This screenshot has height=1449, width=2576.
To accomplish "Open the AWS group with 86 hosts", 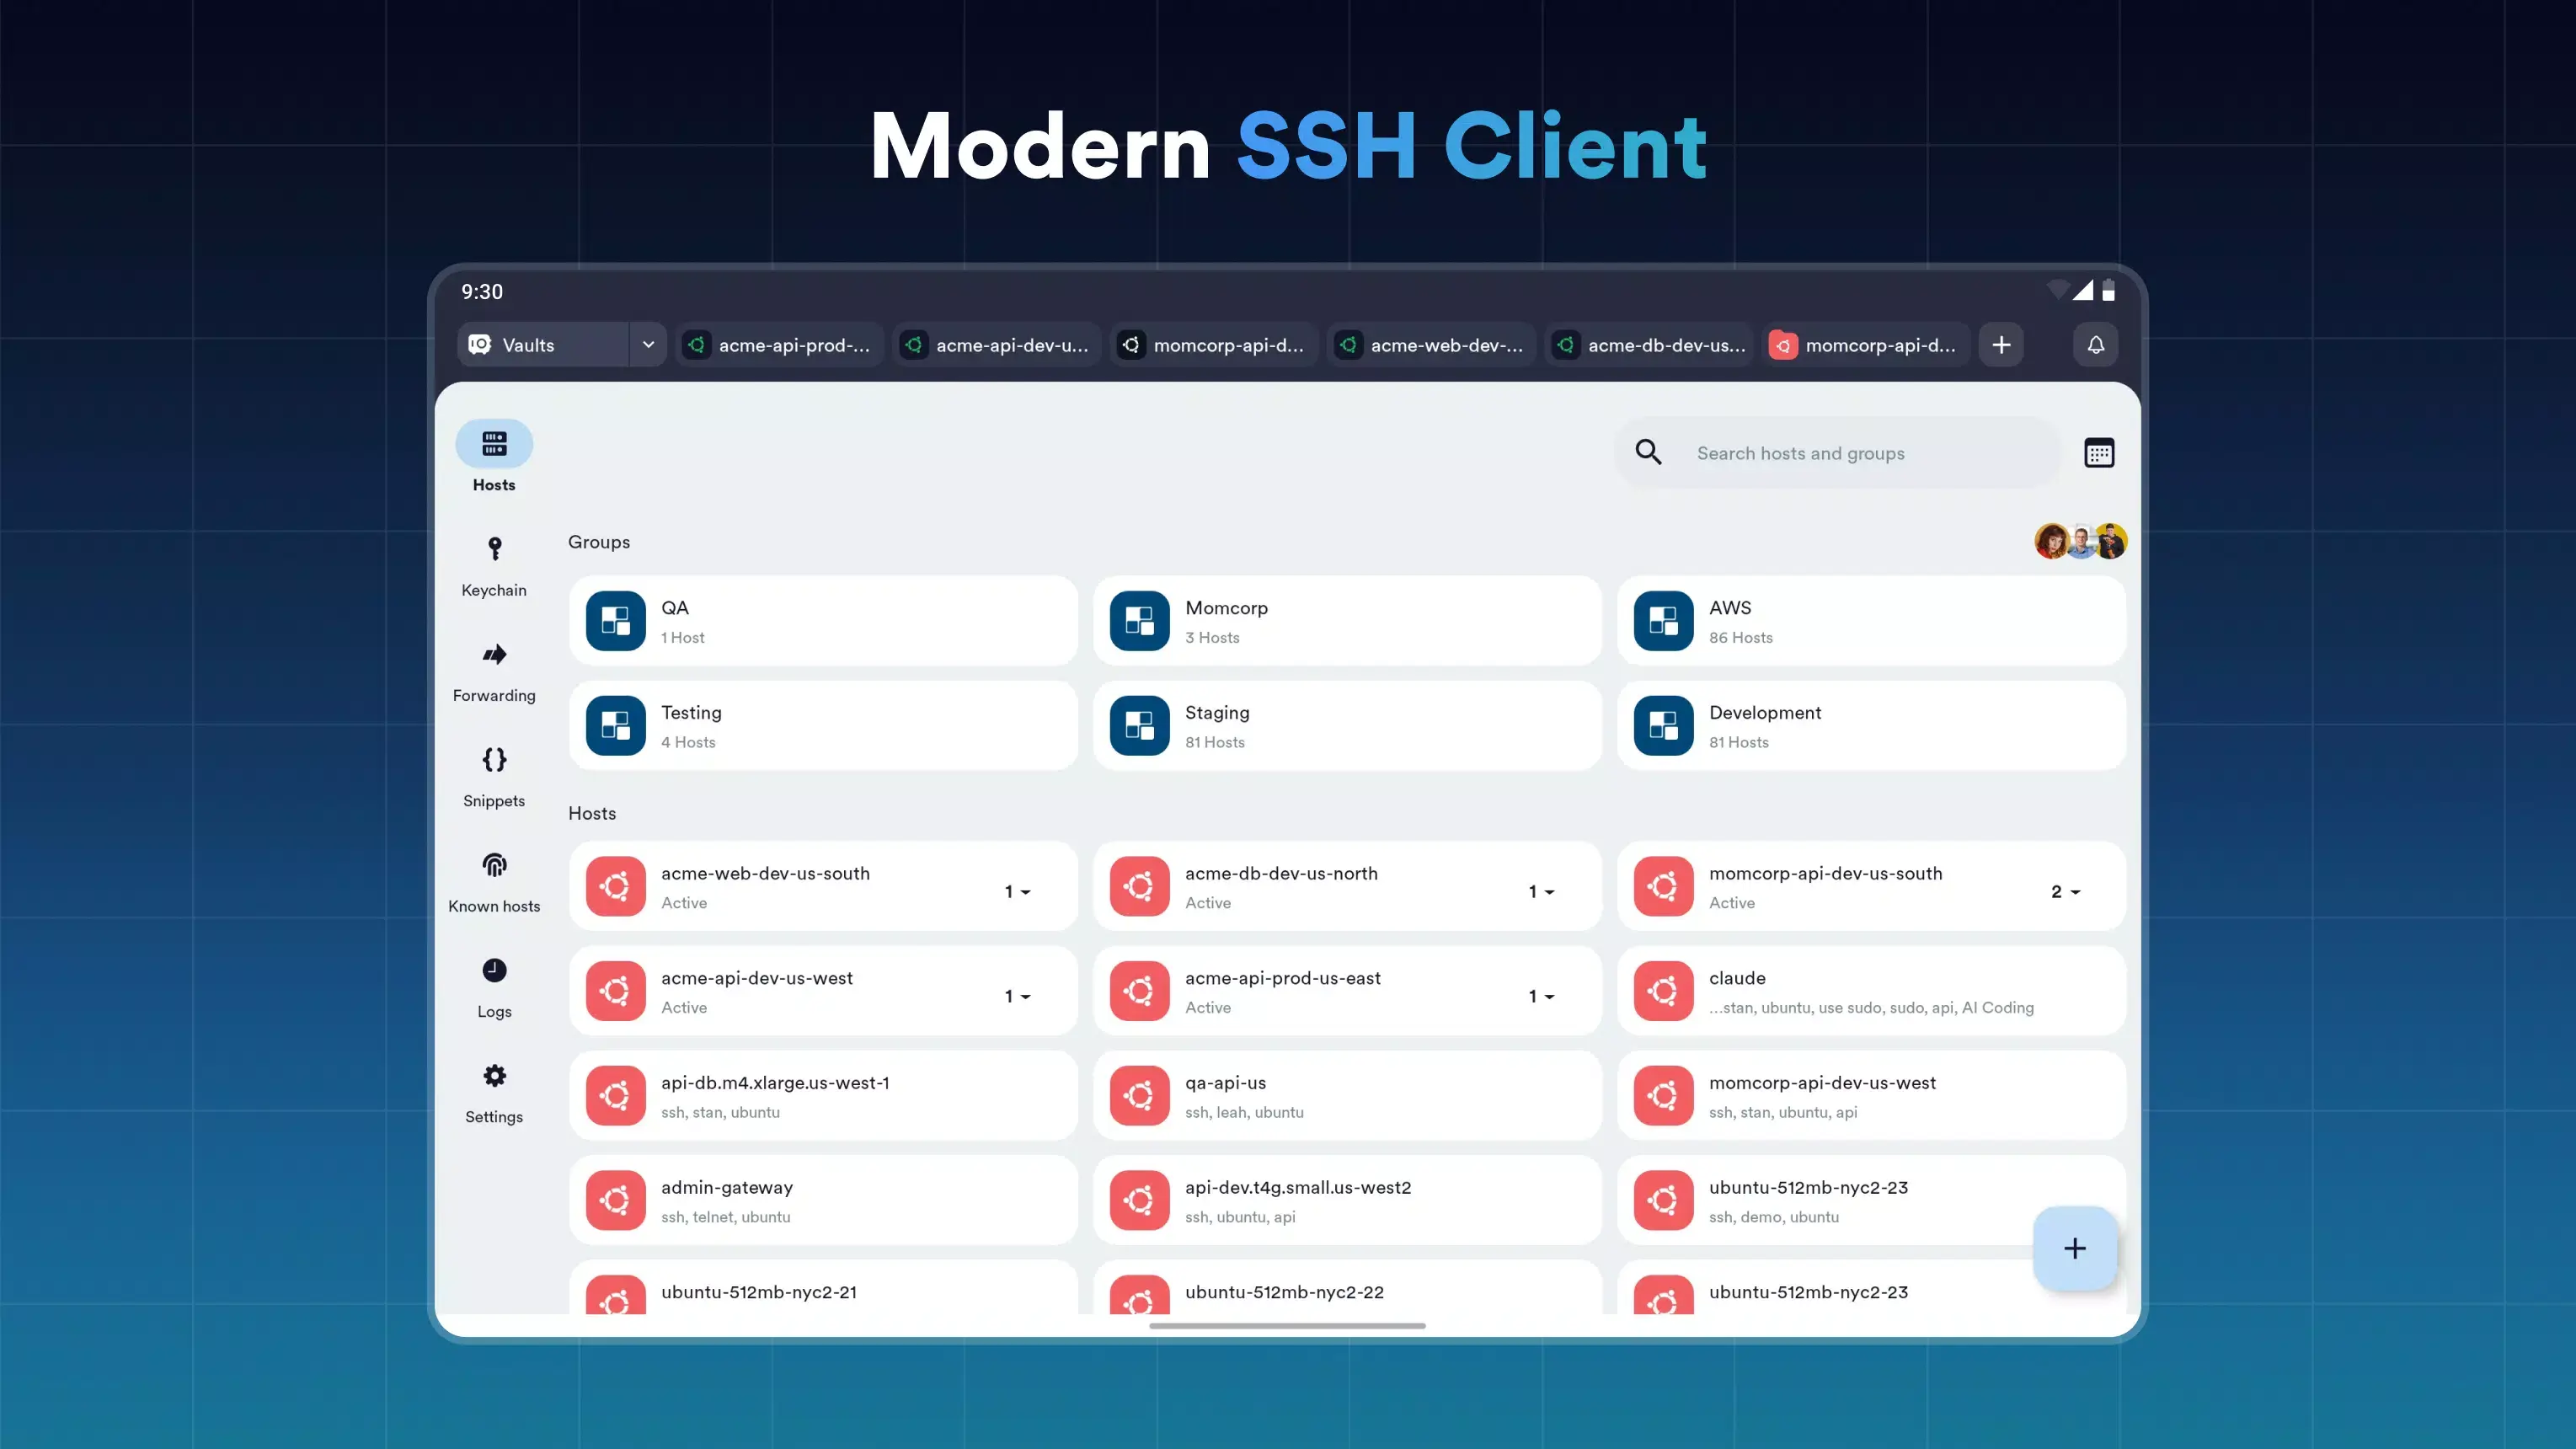I will point(1869,621).
